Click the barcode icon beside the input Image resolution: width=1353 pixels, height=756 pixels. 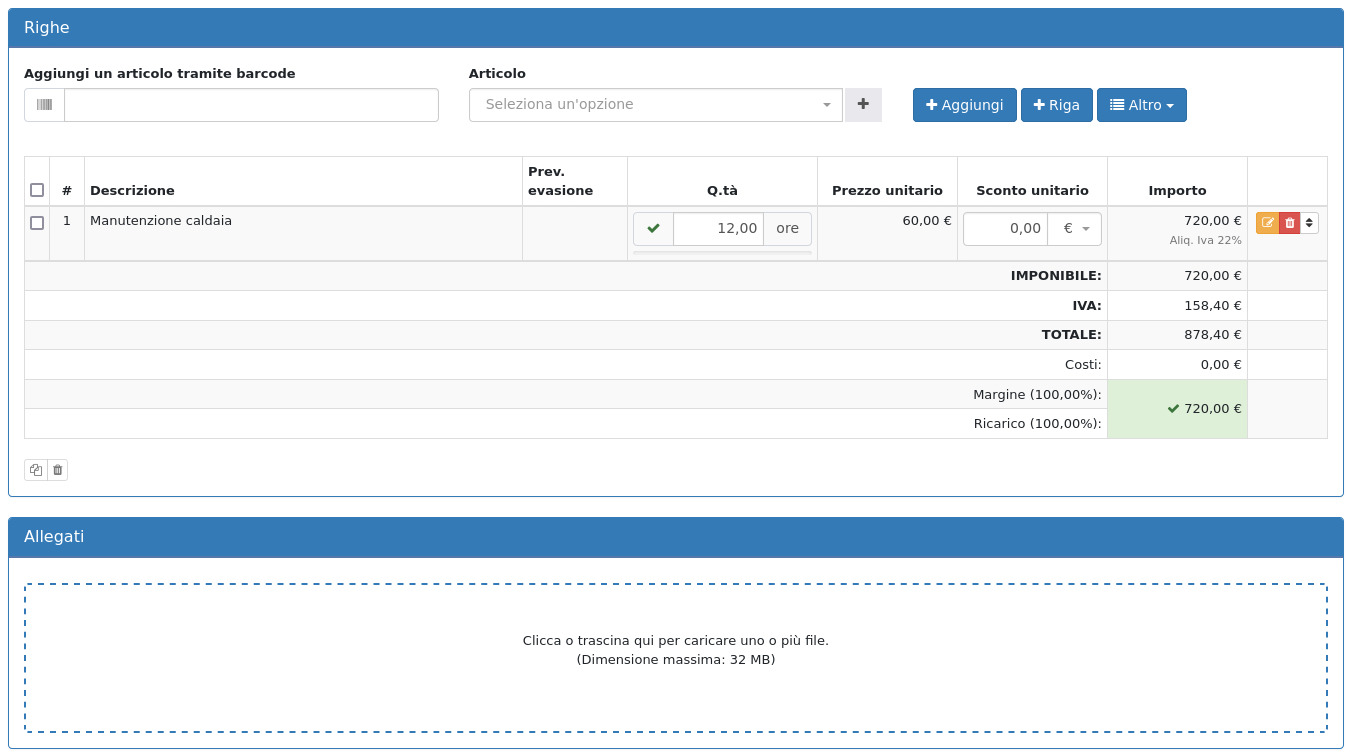tap(45, 105)
